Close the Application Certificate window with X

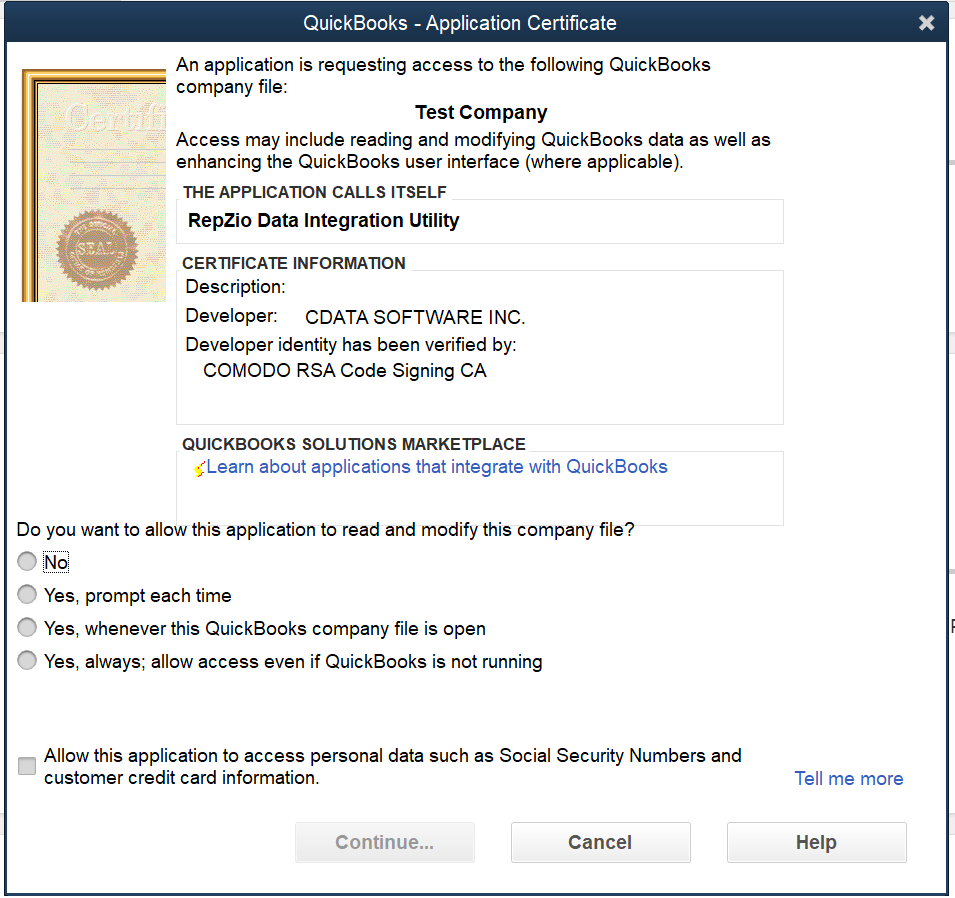click(x=926, y=23)
